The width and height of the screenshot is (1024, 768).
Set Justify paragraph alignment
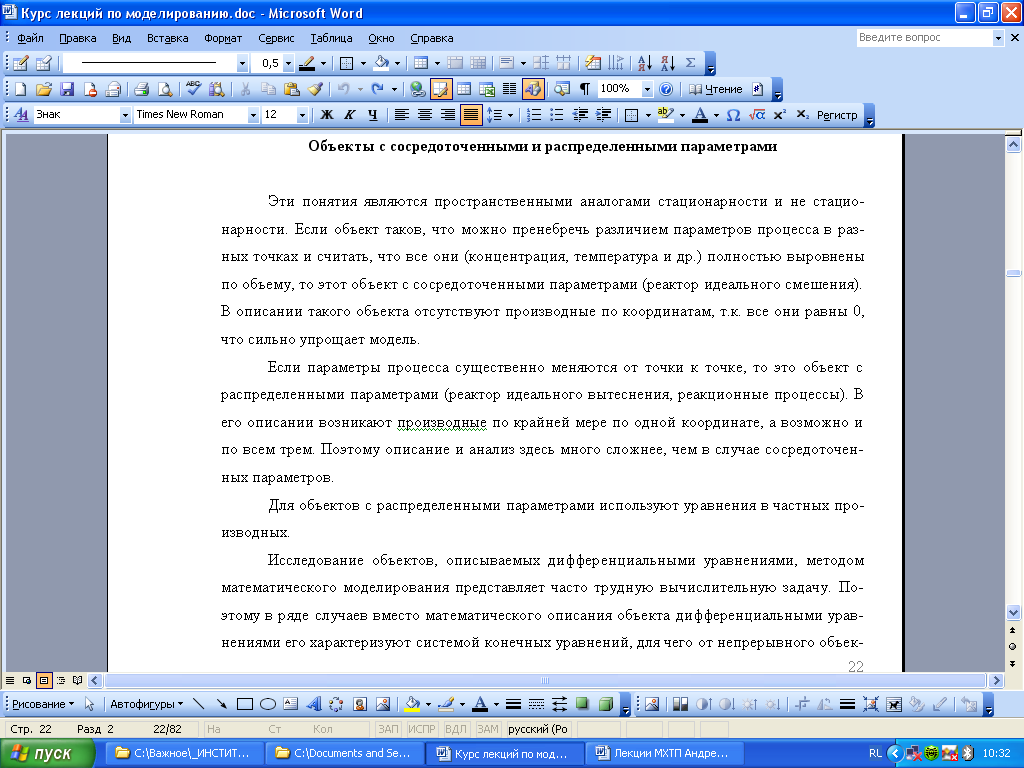[x=470, y=115]
